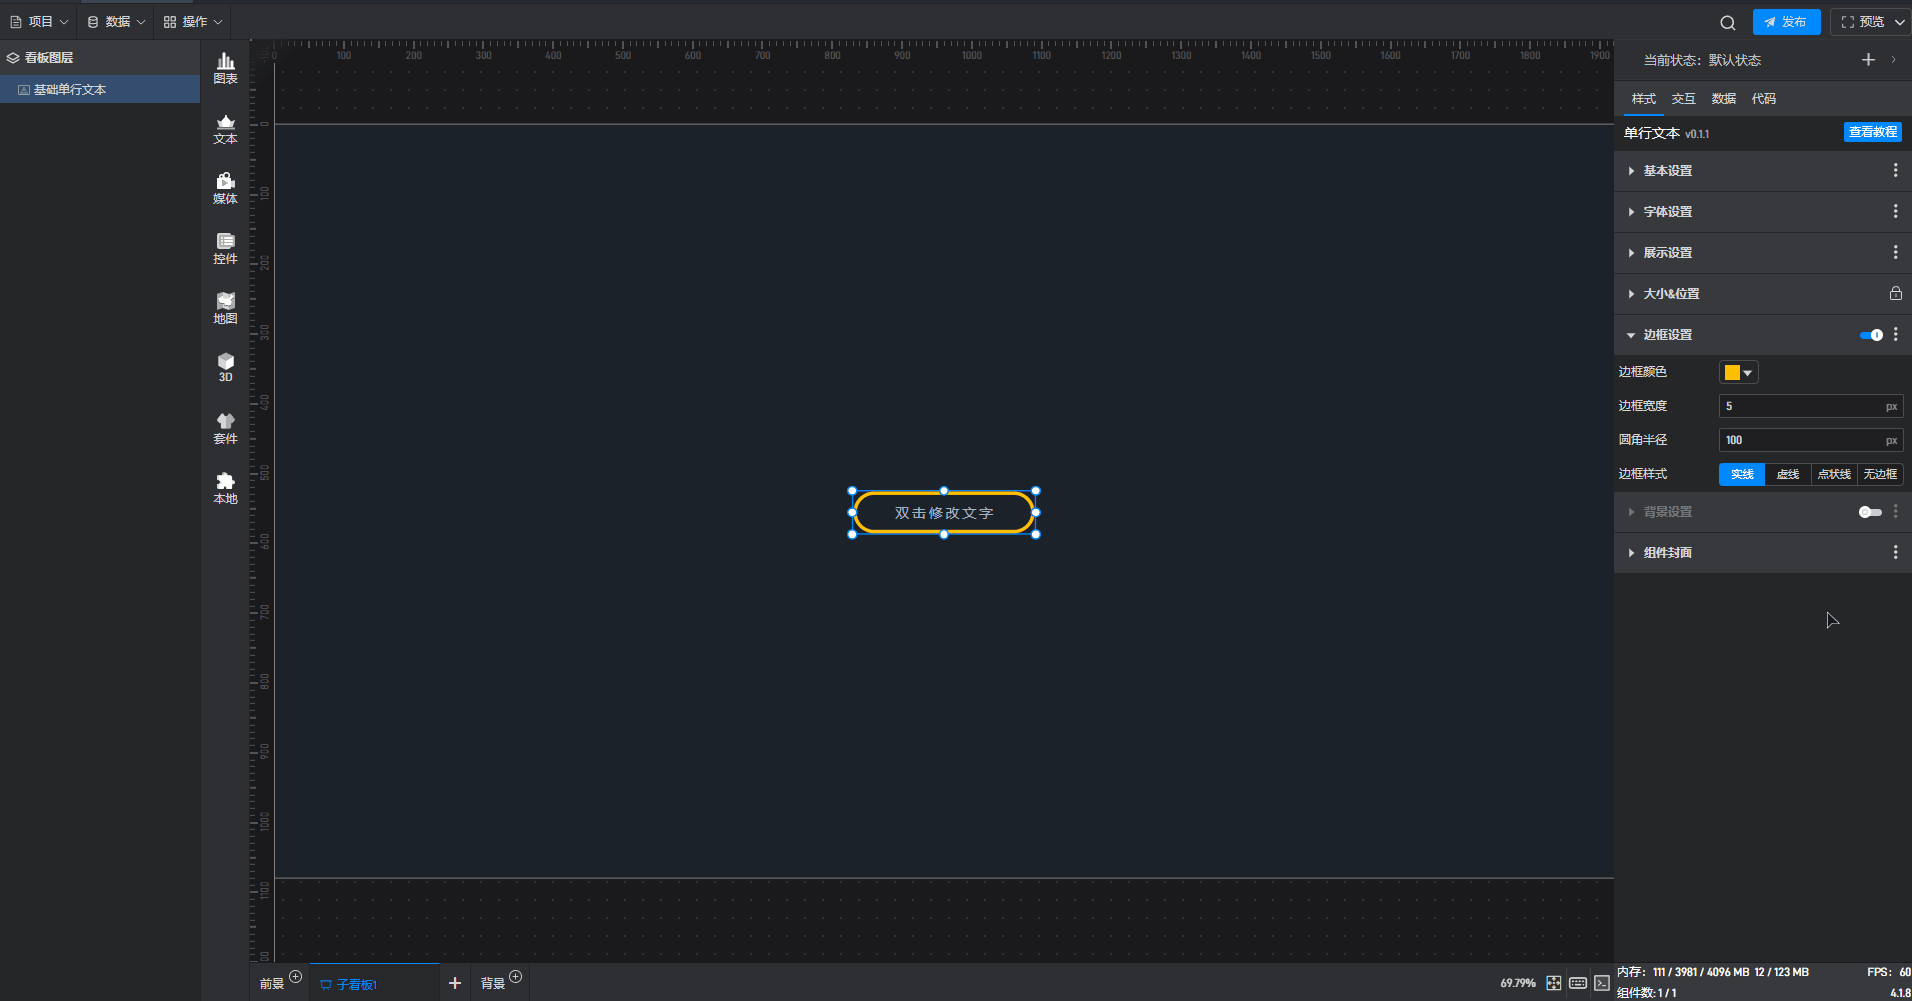Turn on the 背景设置 toggle switch
The width and height of the screenshot is (1912, 1001).
[1870, 512]
